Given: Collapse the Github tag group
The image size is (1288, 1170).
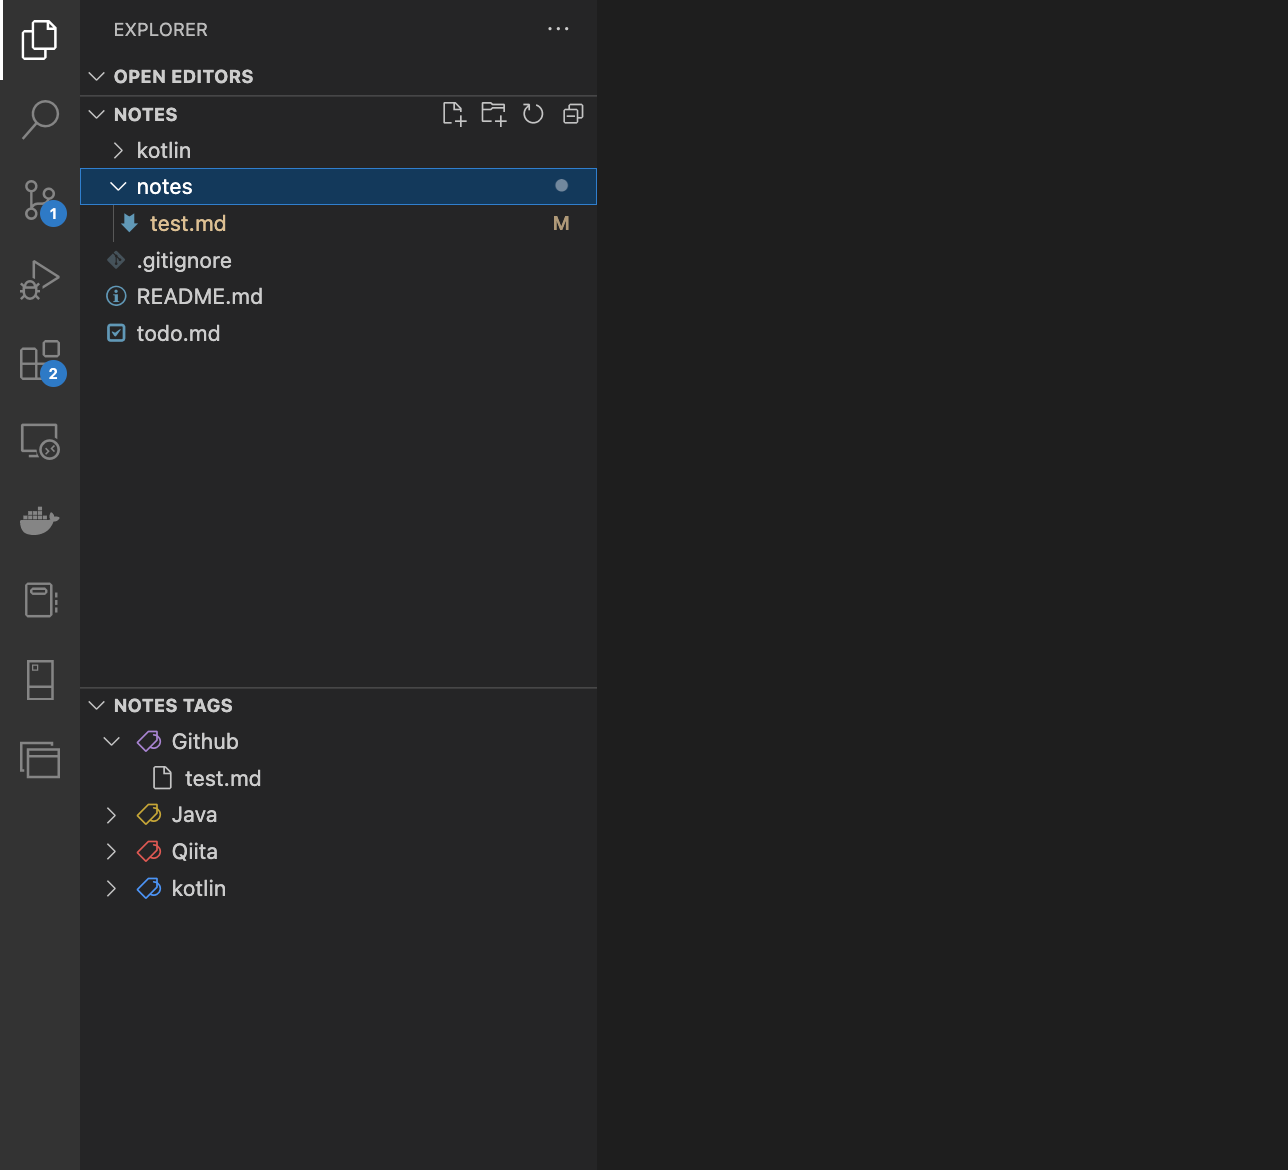Looking at the screenshot, I should [x=111, y=741].
